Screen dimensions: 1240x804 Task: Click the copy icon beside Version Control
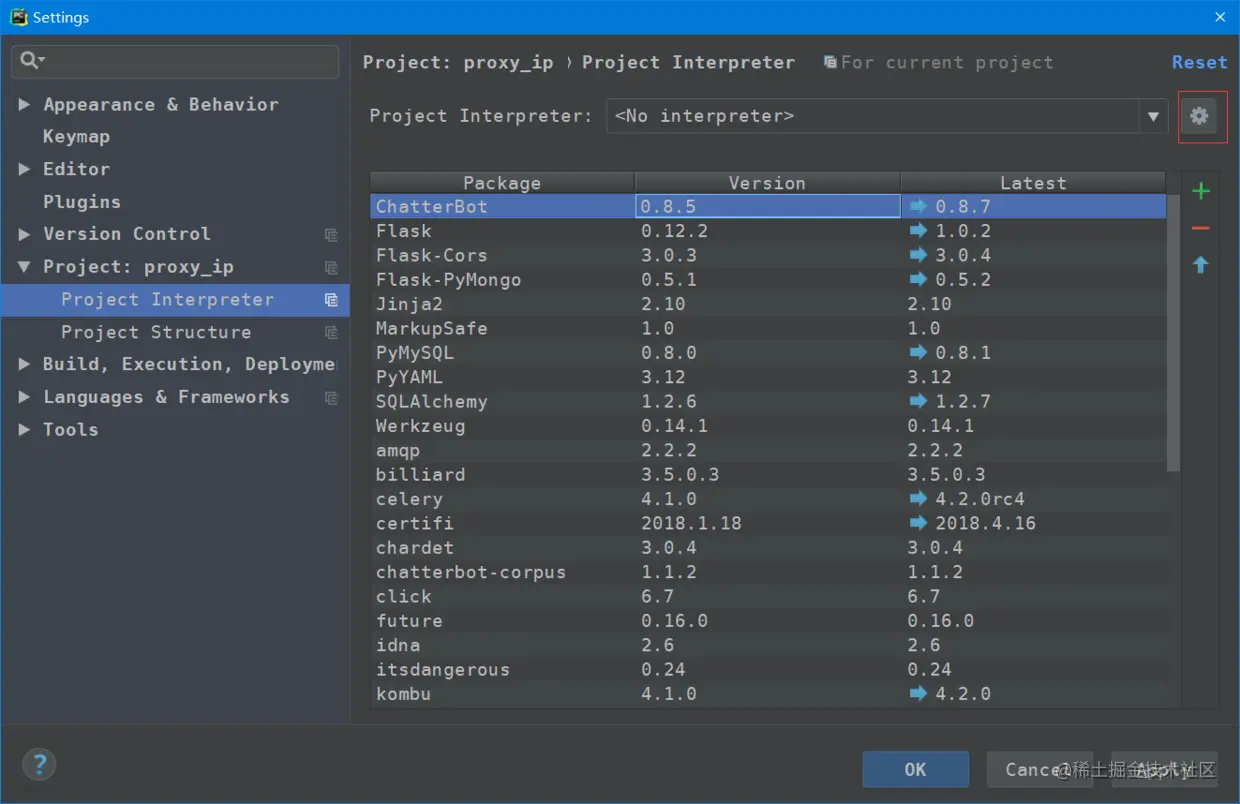coord(331,235)
